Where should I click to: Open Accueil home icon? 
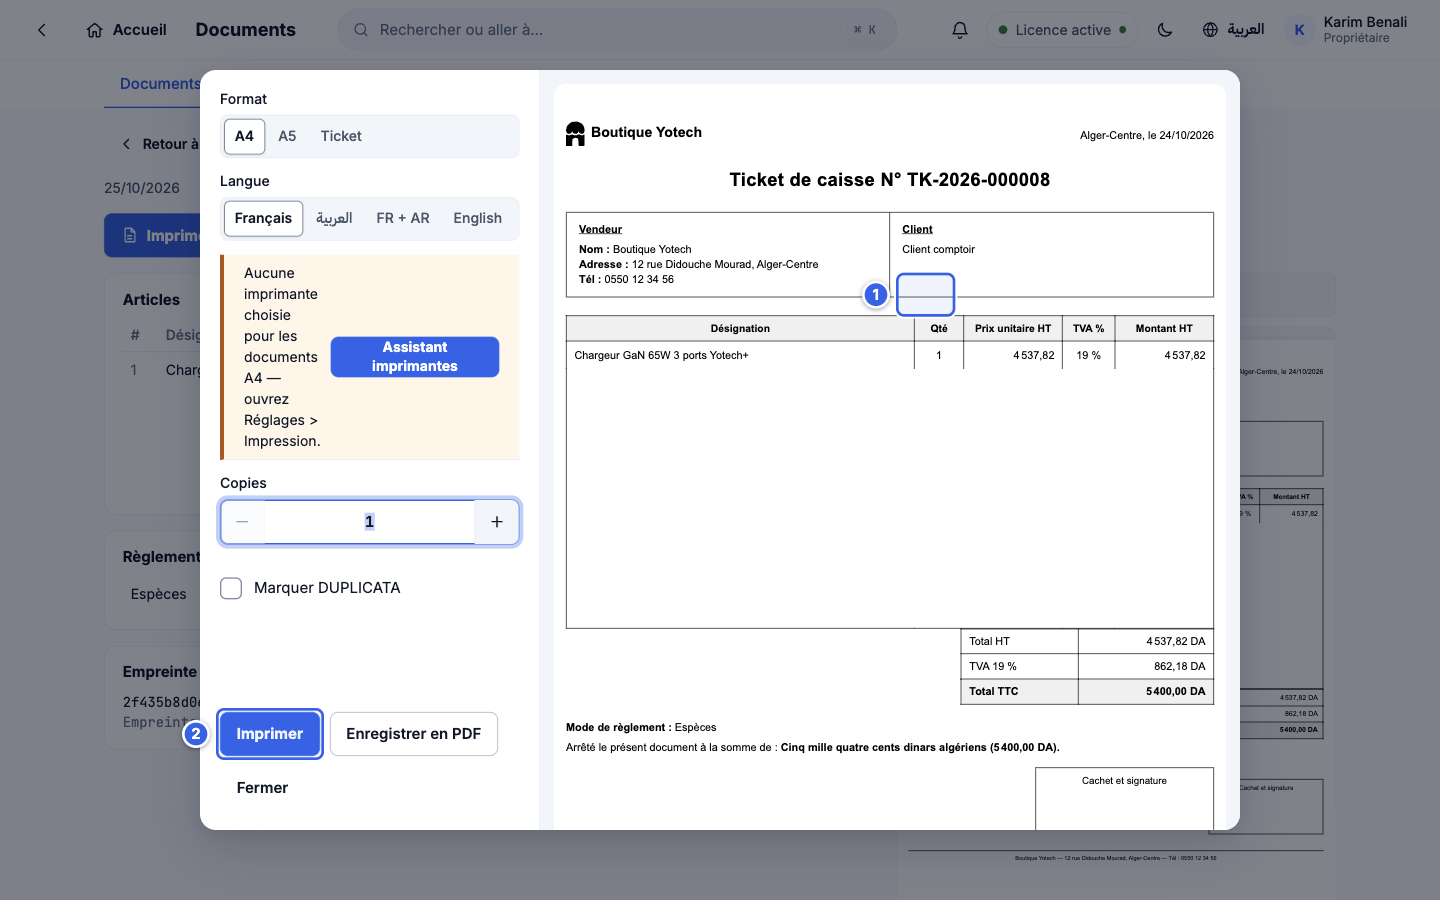click(94, 30)
